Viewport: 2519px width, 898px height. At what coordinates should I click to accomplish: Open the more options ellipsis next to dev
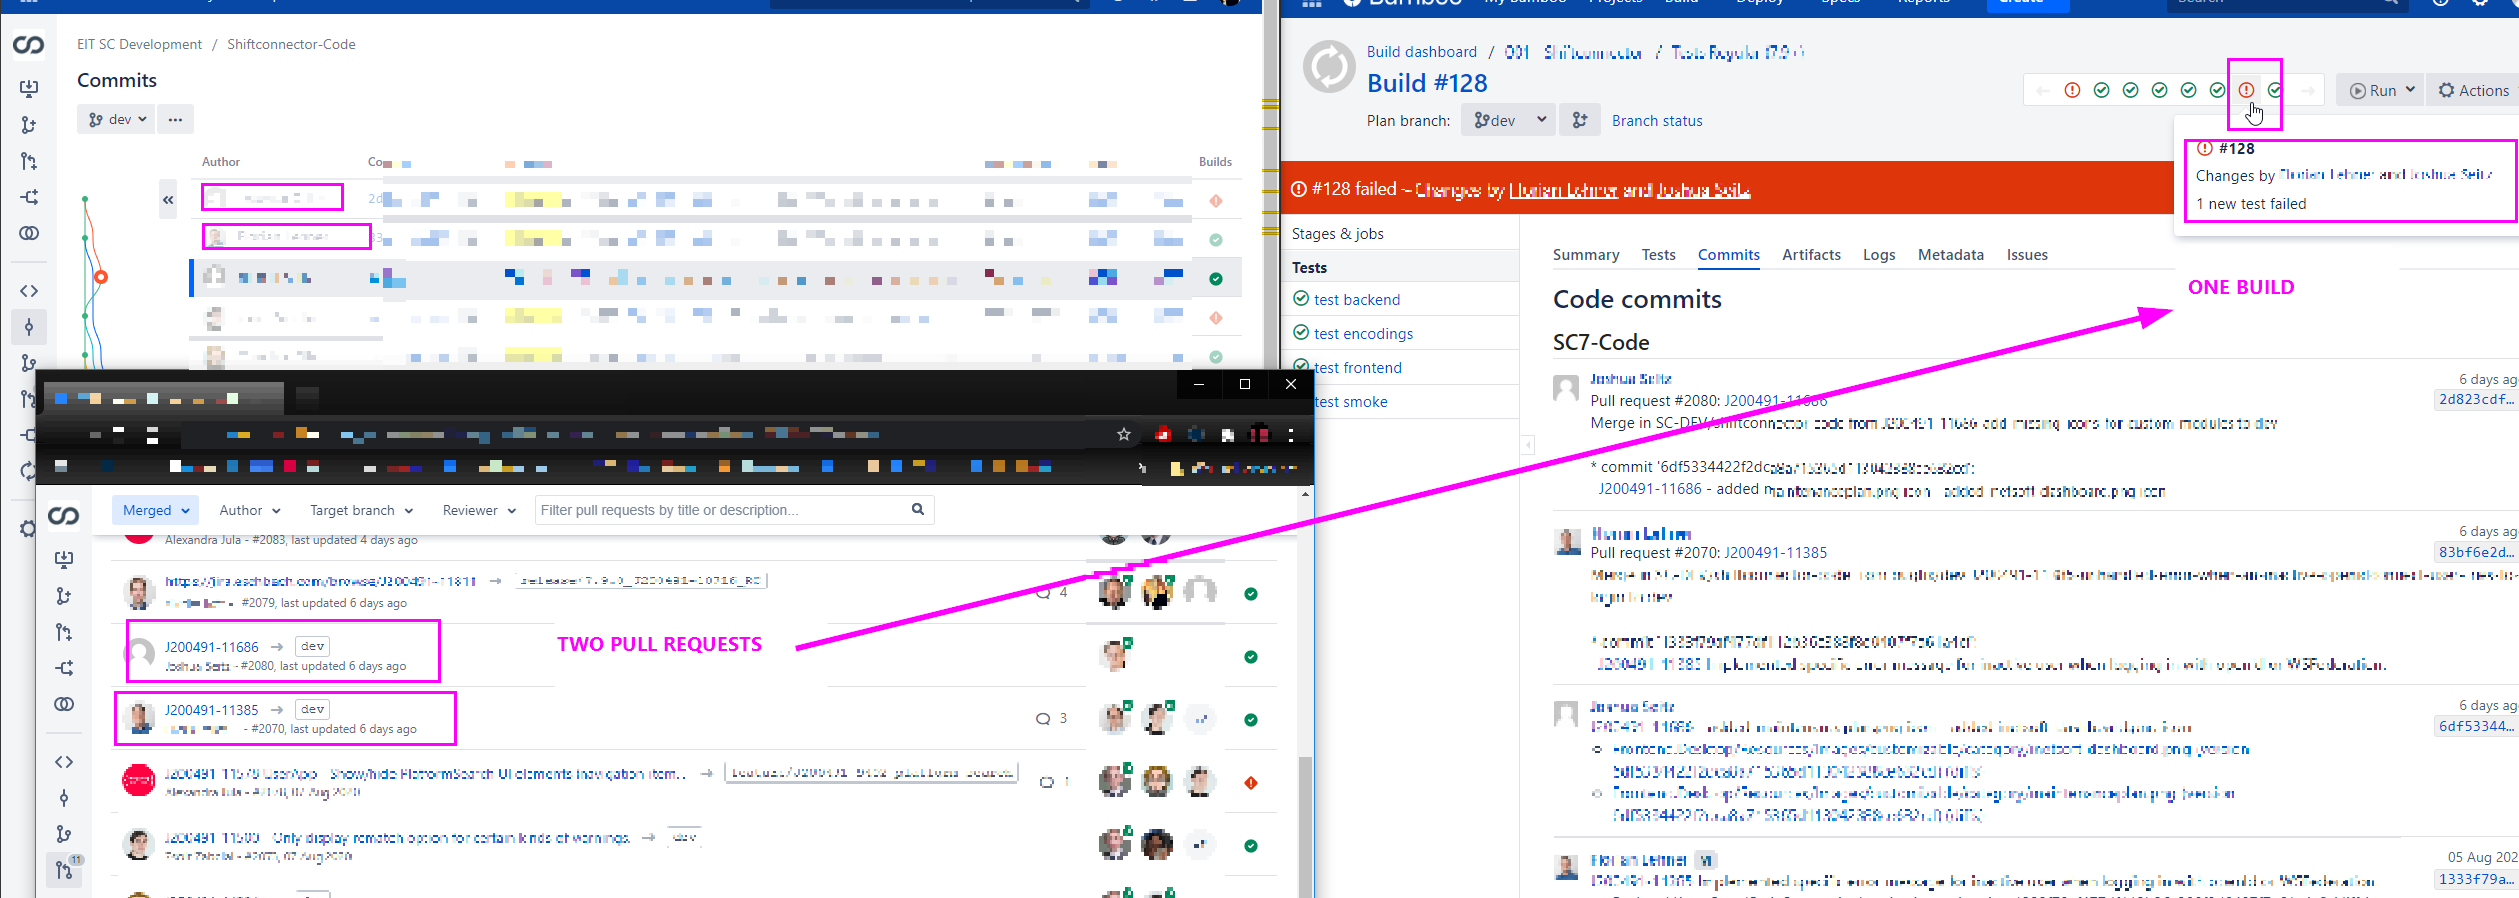(176, 119)
